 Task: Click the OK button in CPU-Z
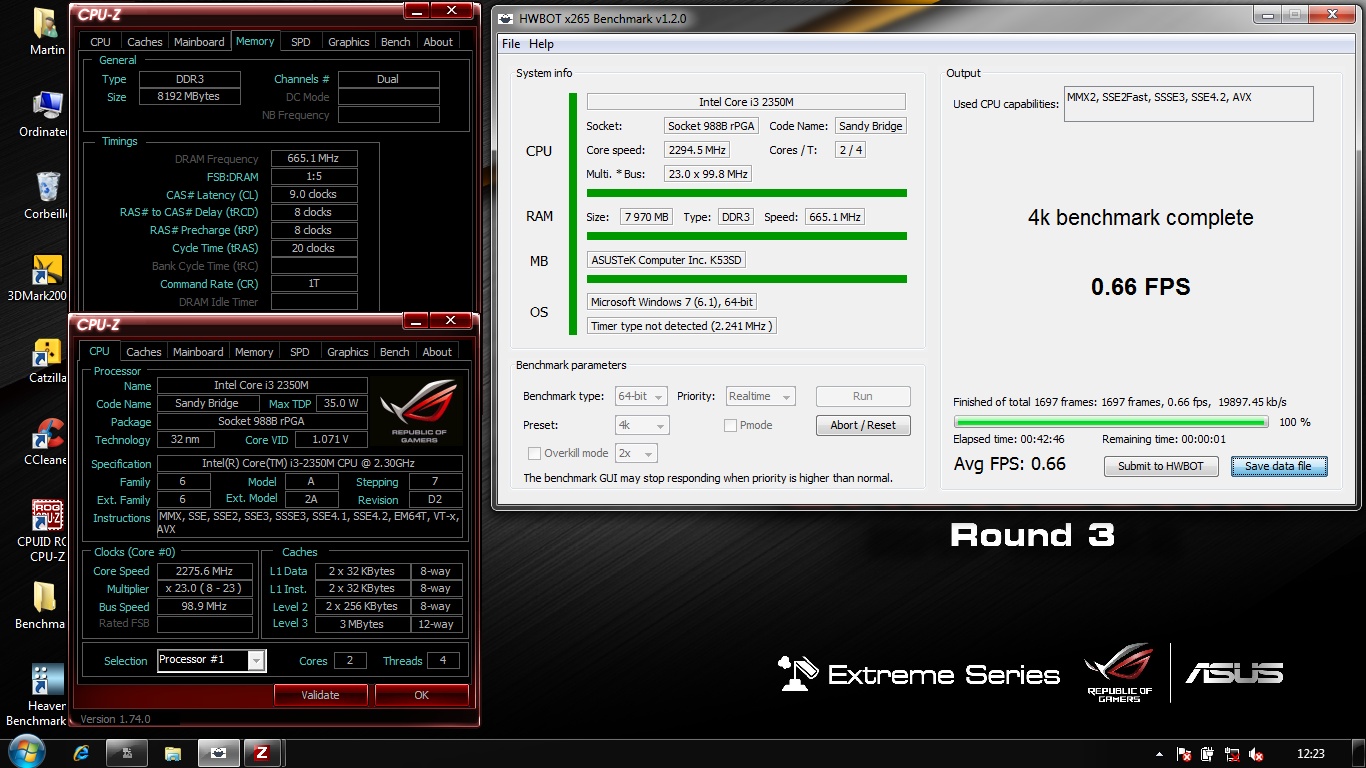421,695
